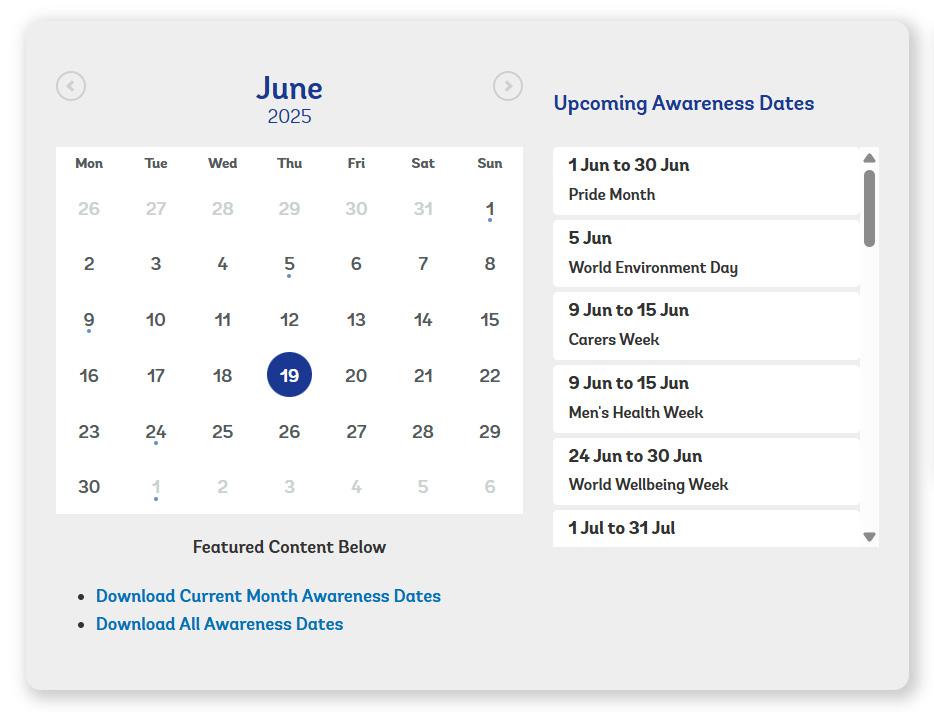Select 22 June on the calendar
Image resolution: width=934 pixels, height=712 pixels.
(x=490, y=376)
